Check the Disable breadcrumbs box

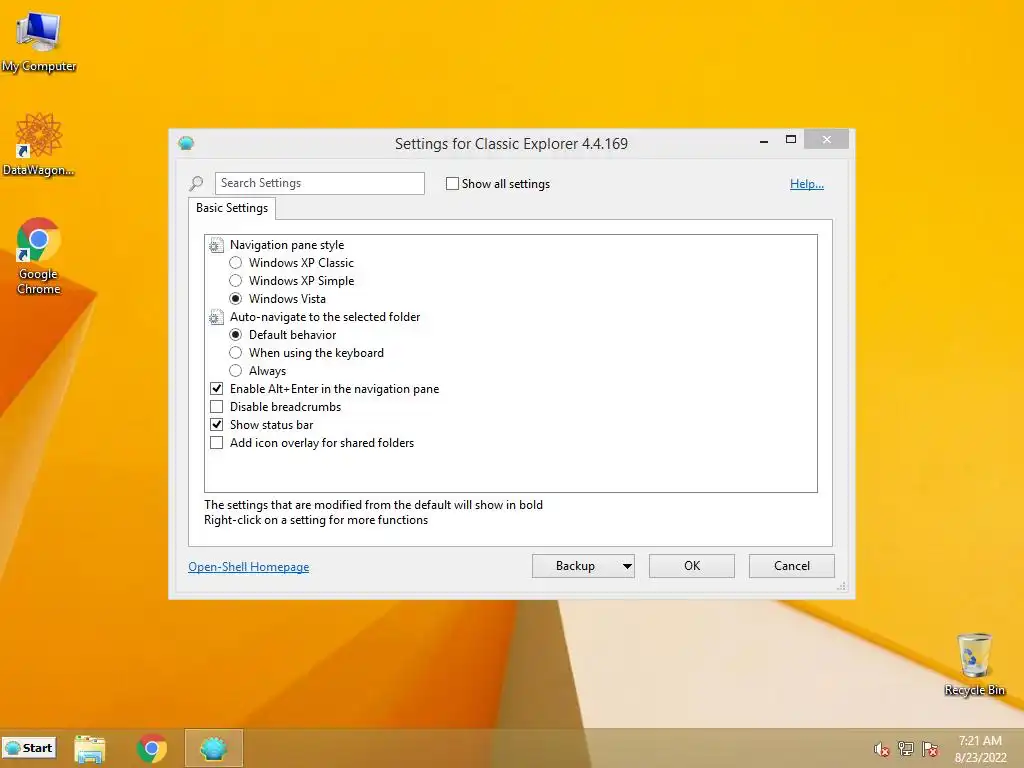pos(217,407)
